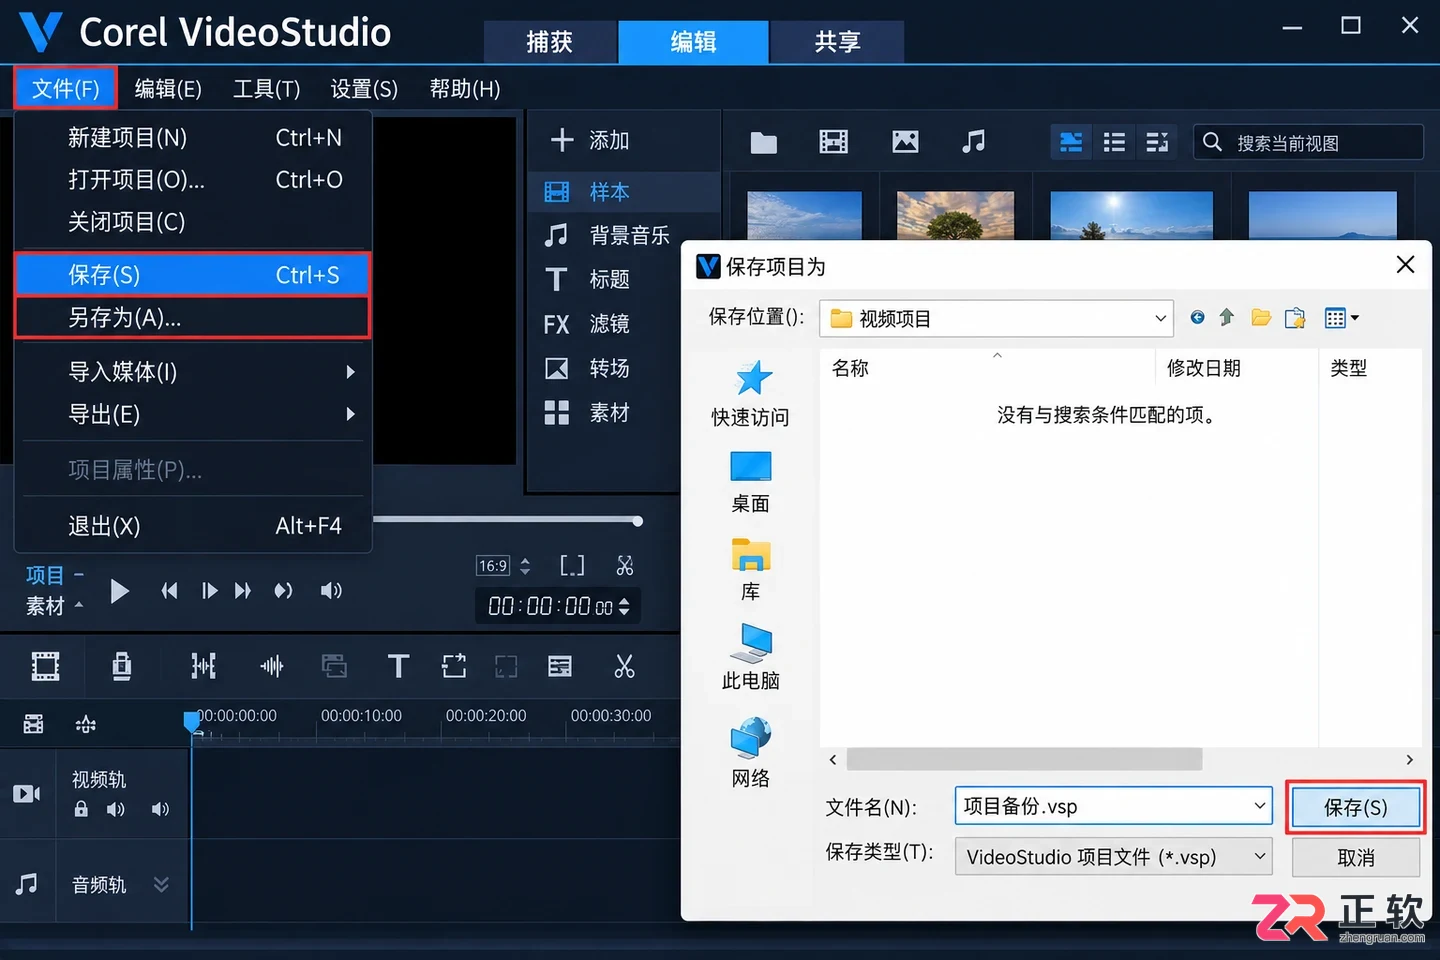Click the 保存(S) button in dialog
This screenshot has height=960, width=1440.
coord(1356,807)
